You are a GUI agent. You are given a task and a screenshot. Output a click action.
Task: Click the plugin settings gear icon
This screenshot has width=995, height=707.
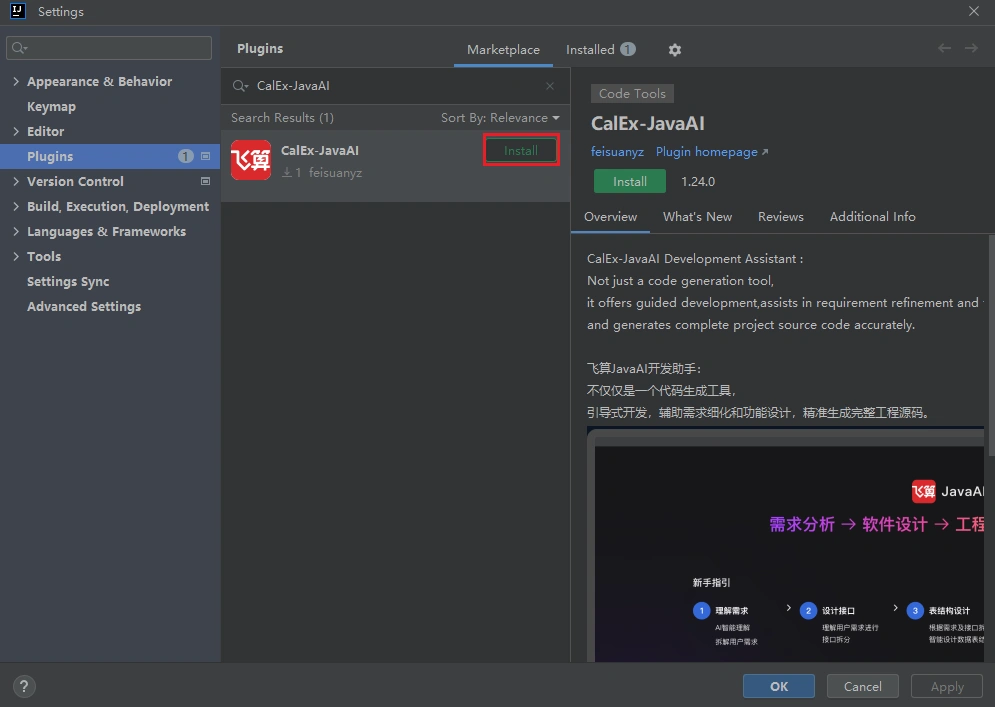674,49
